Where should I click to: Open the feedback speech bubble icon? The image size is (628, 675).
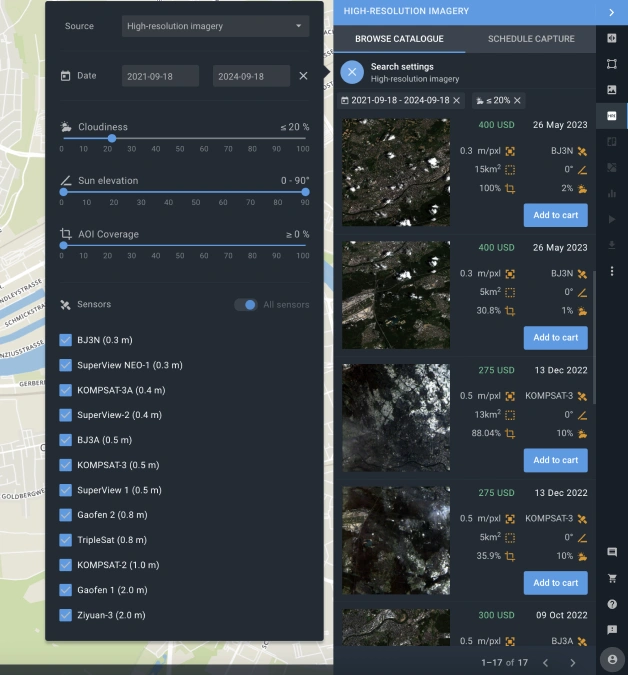coord(612,630)
